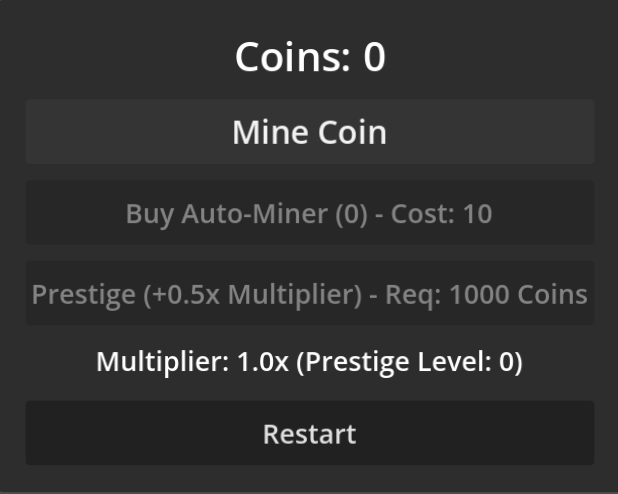618x494 pixels.
Task: Activate Prestige for +0.5x multiplier
Action: coord(310,293)
